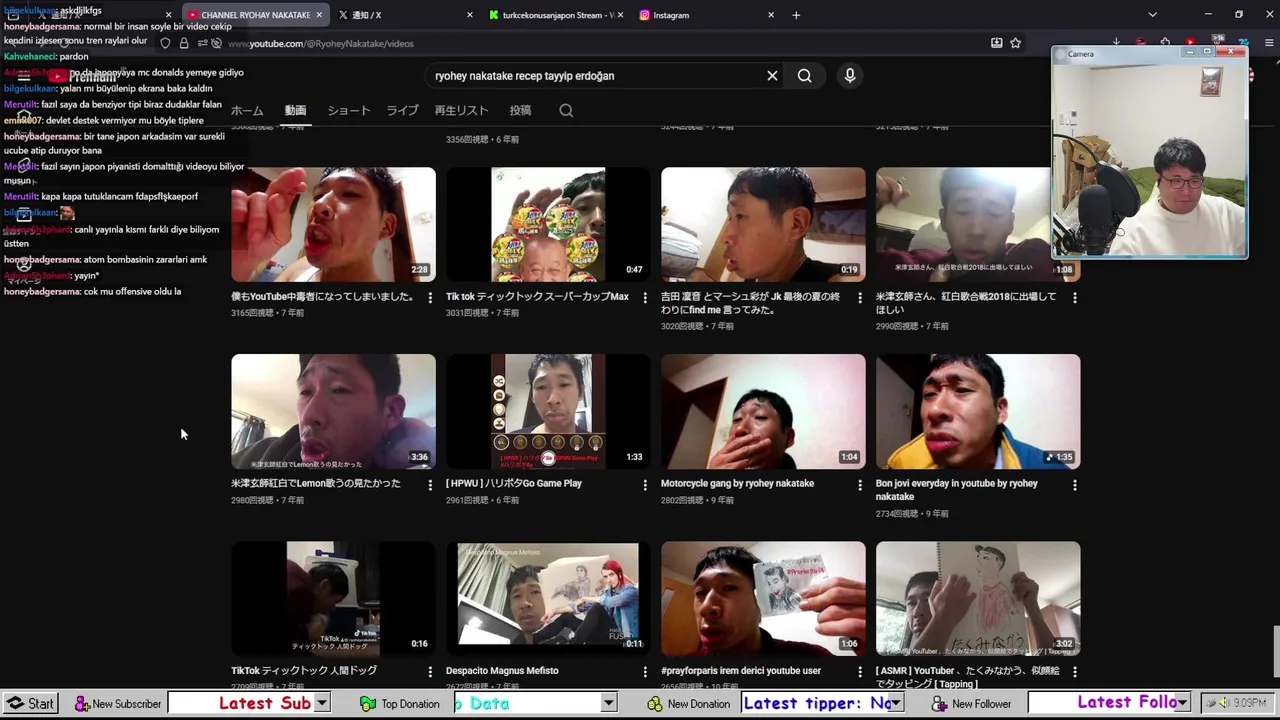Bookmark this page with the star icon

(1016, 43)
